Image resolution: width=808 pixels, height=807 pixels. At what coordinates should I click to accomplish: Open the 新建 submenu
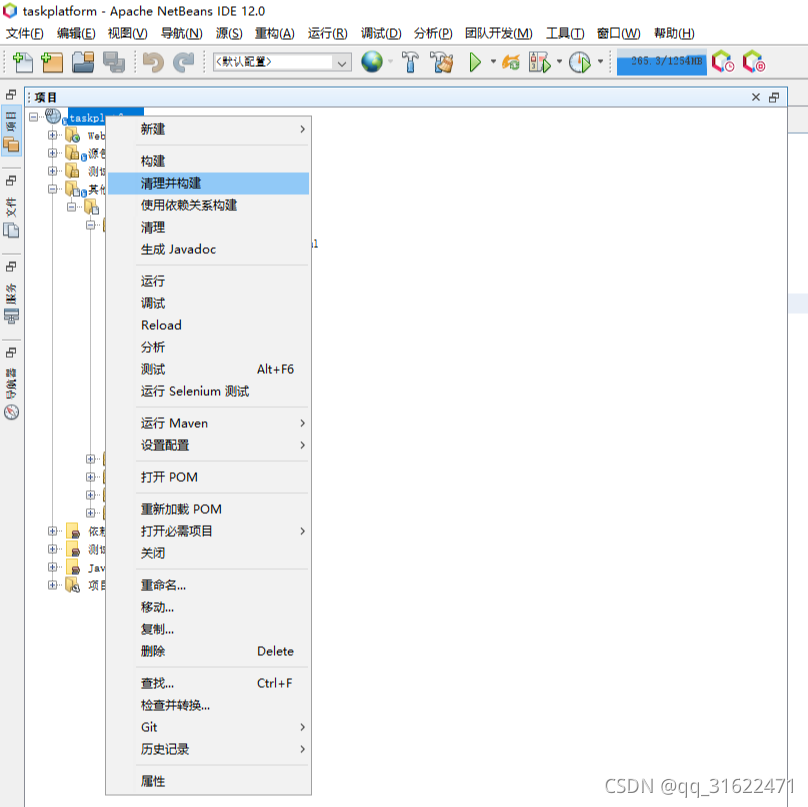coord(208,129)
